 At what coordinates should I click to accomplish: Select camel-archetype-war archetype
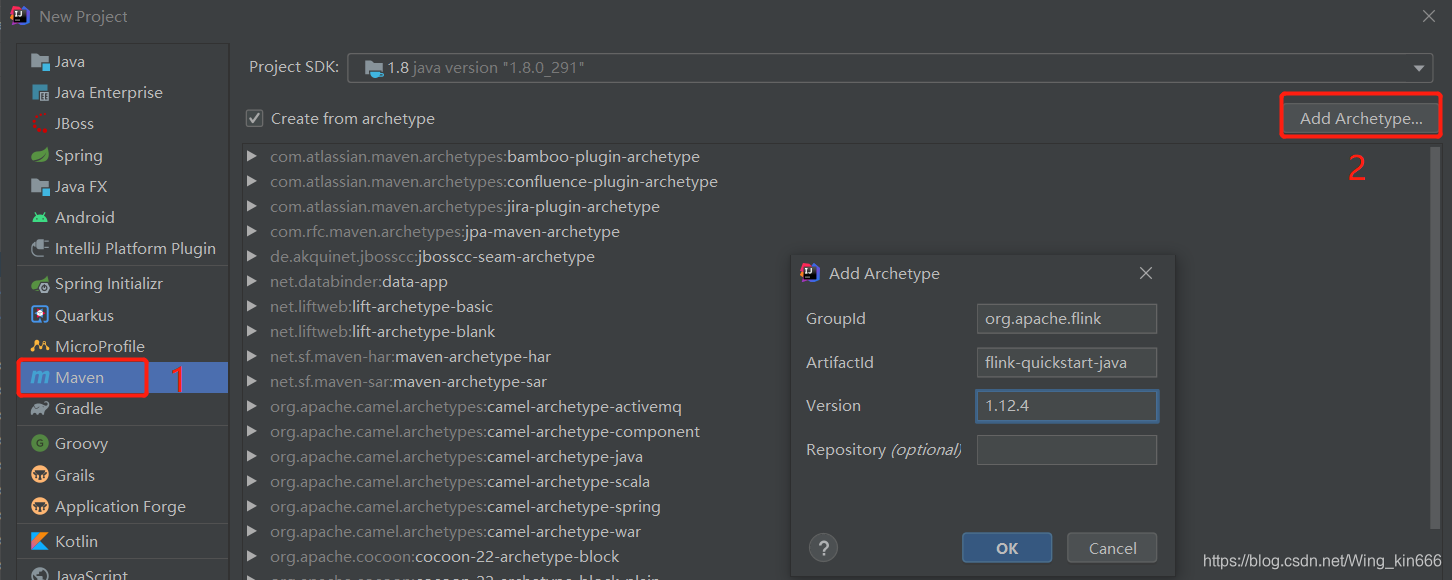455,532
